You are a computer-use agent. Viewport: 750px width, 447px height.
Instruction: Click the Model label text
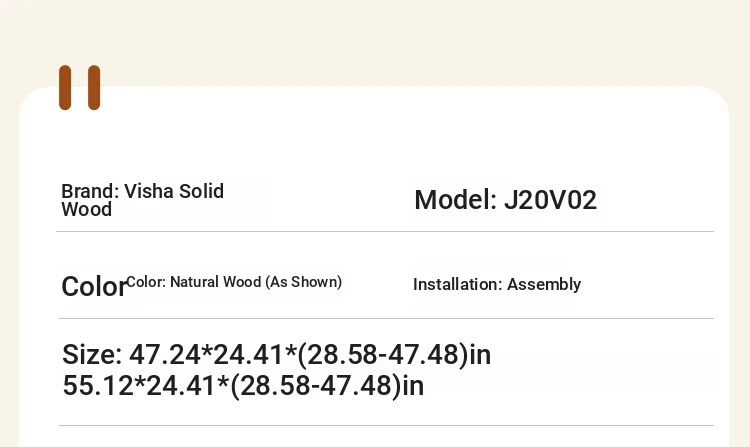tap(455, 200)
